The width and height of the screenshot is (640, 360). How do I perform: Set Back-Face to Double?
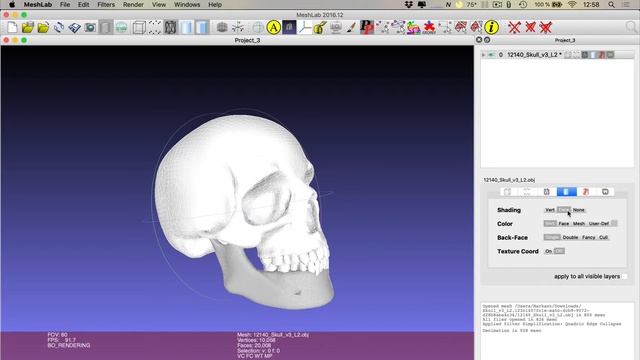coord(570,238)
